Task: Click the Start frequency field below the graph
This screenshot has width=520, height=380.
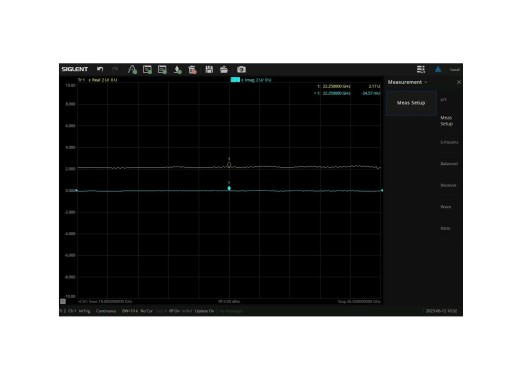Action: click(x=105, y=301)
